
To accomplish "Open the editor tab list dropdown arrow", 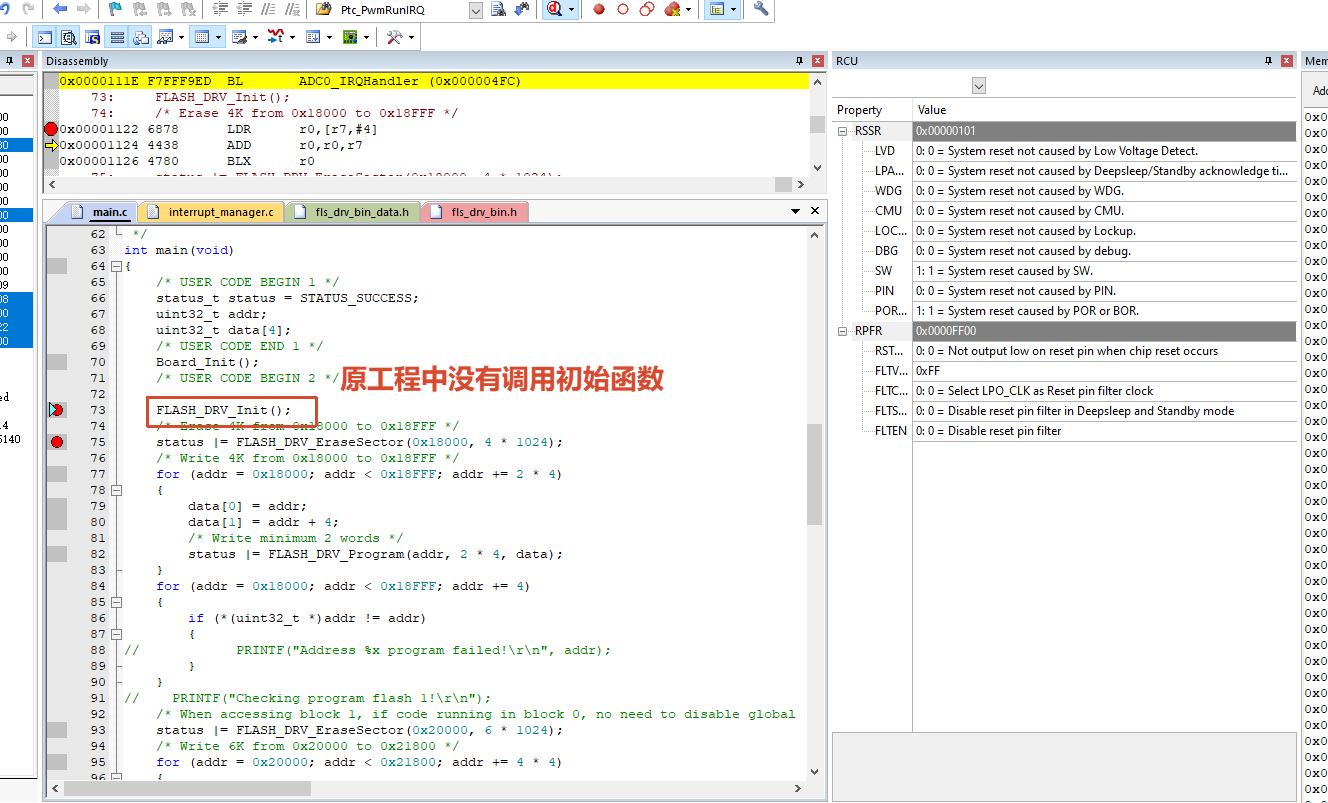I will coord(796,211).
